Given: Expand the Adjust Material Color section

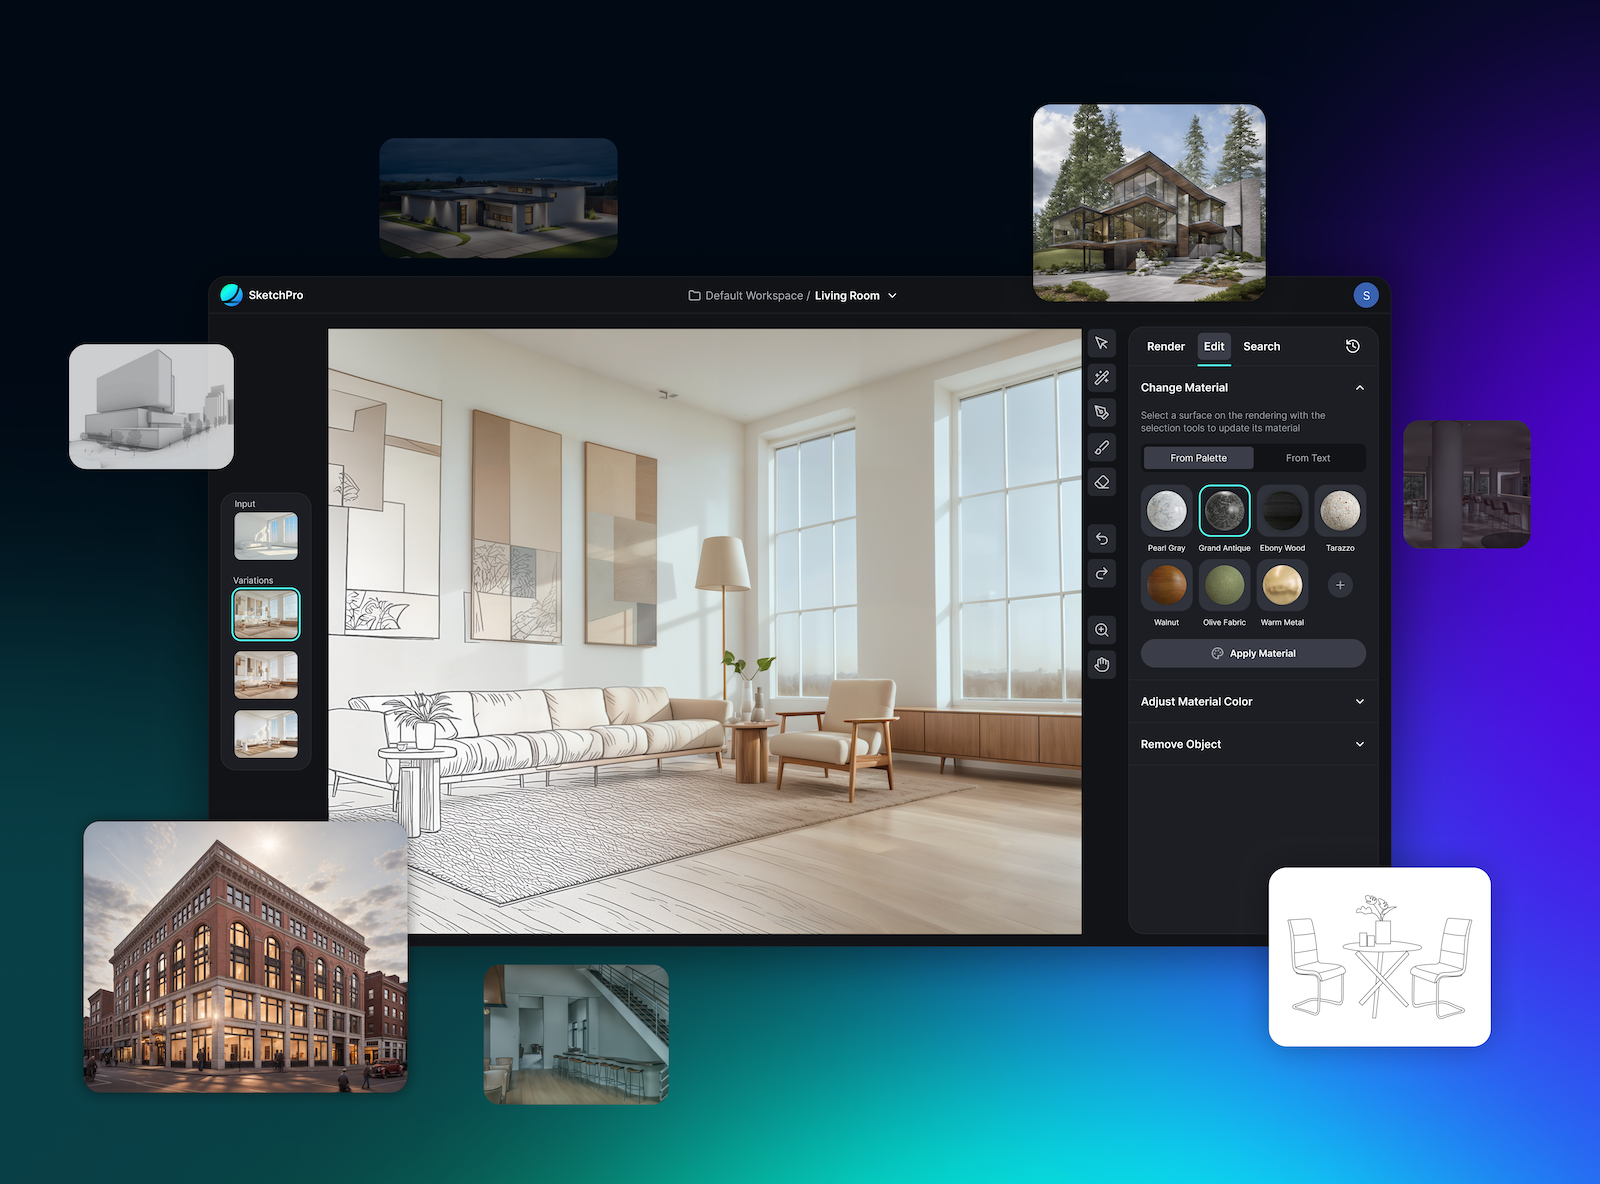Looking at the screenshot, I should [1359, 702].
